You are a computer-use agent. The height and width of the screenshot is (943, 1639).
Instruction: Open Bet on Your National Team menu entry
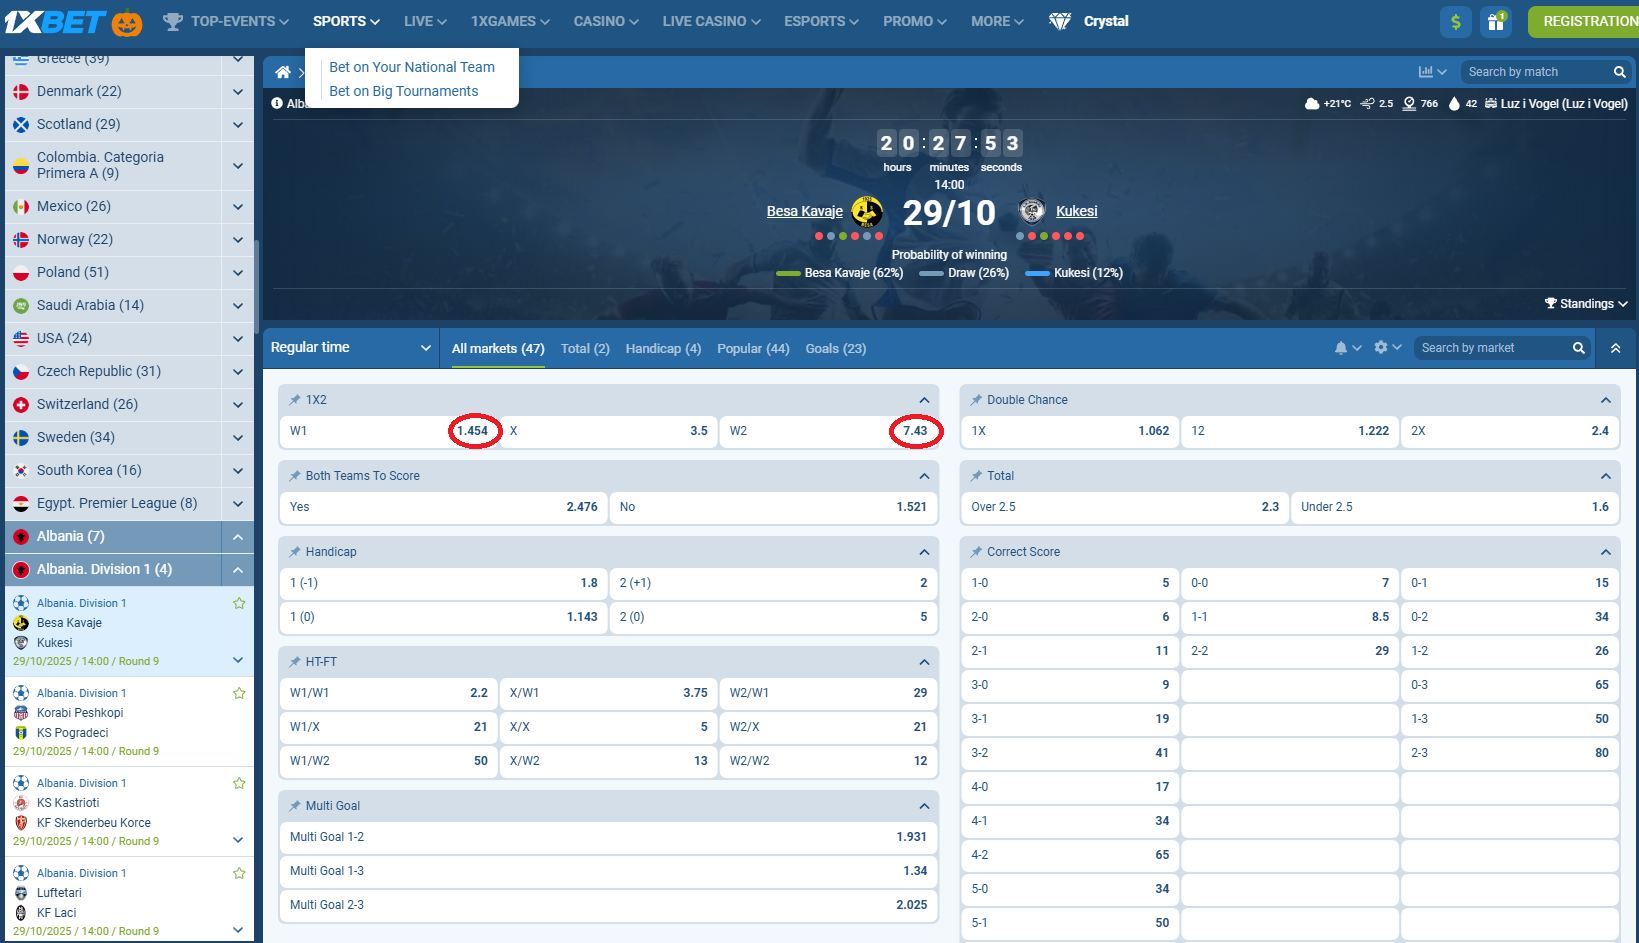(x=412, y=67)
